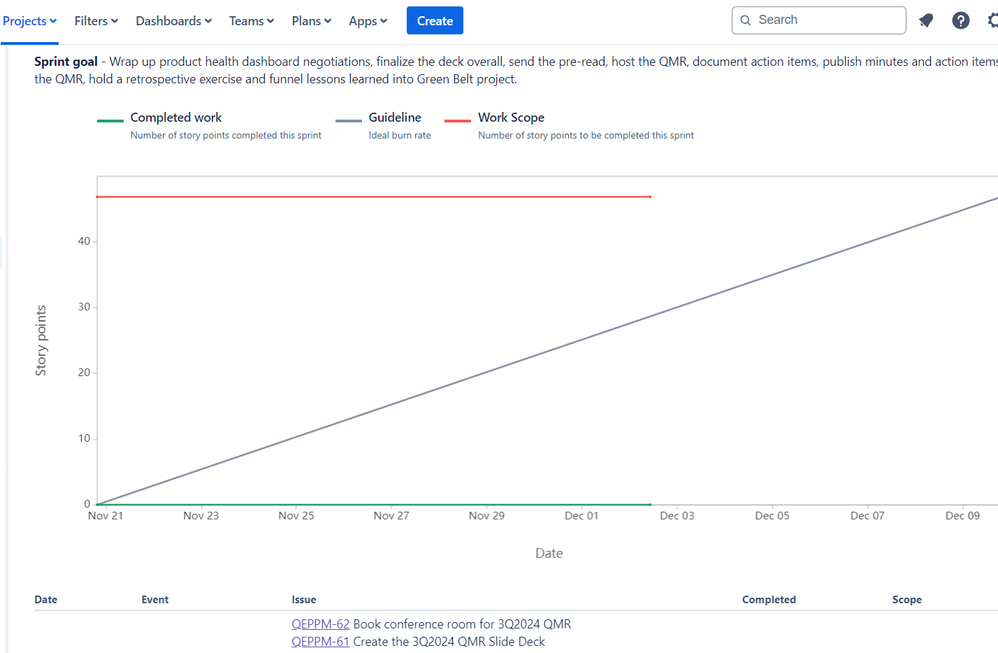Click the Nov 27 axis label

click(x=391, y=516)
